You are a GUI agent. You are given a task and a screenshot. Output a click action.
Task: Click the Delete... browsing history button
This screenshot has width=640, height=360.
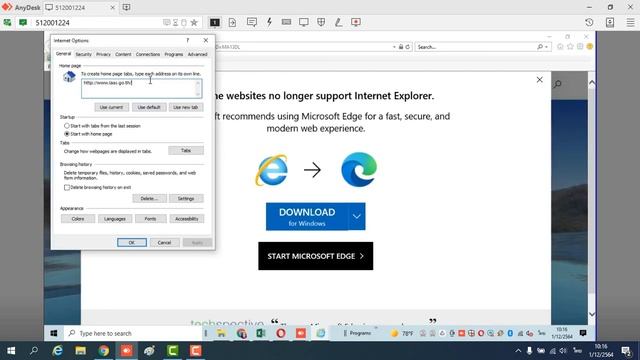pos(149,198)
